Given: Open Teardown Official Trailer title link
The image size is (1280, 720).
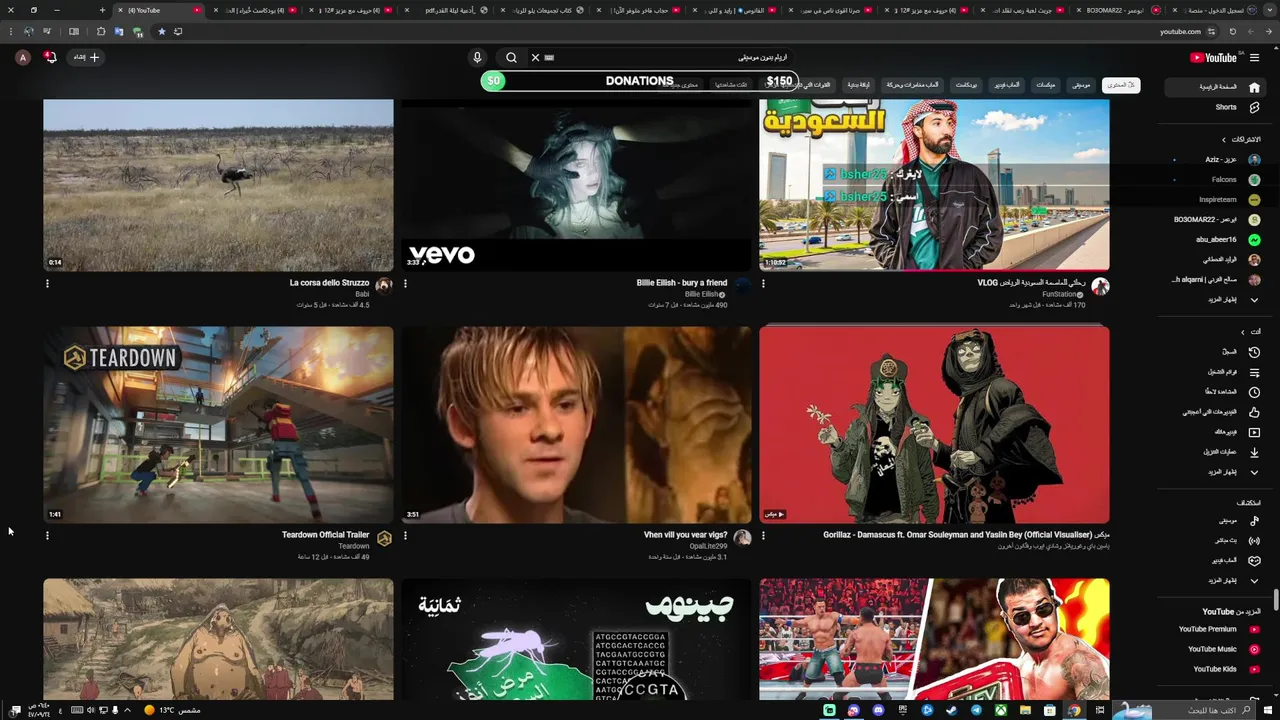Looking at the screenshot, I should 325,535.
